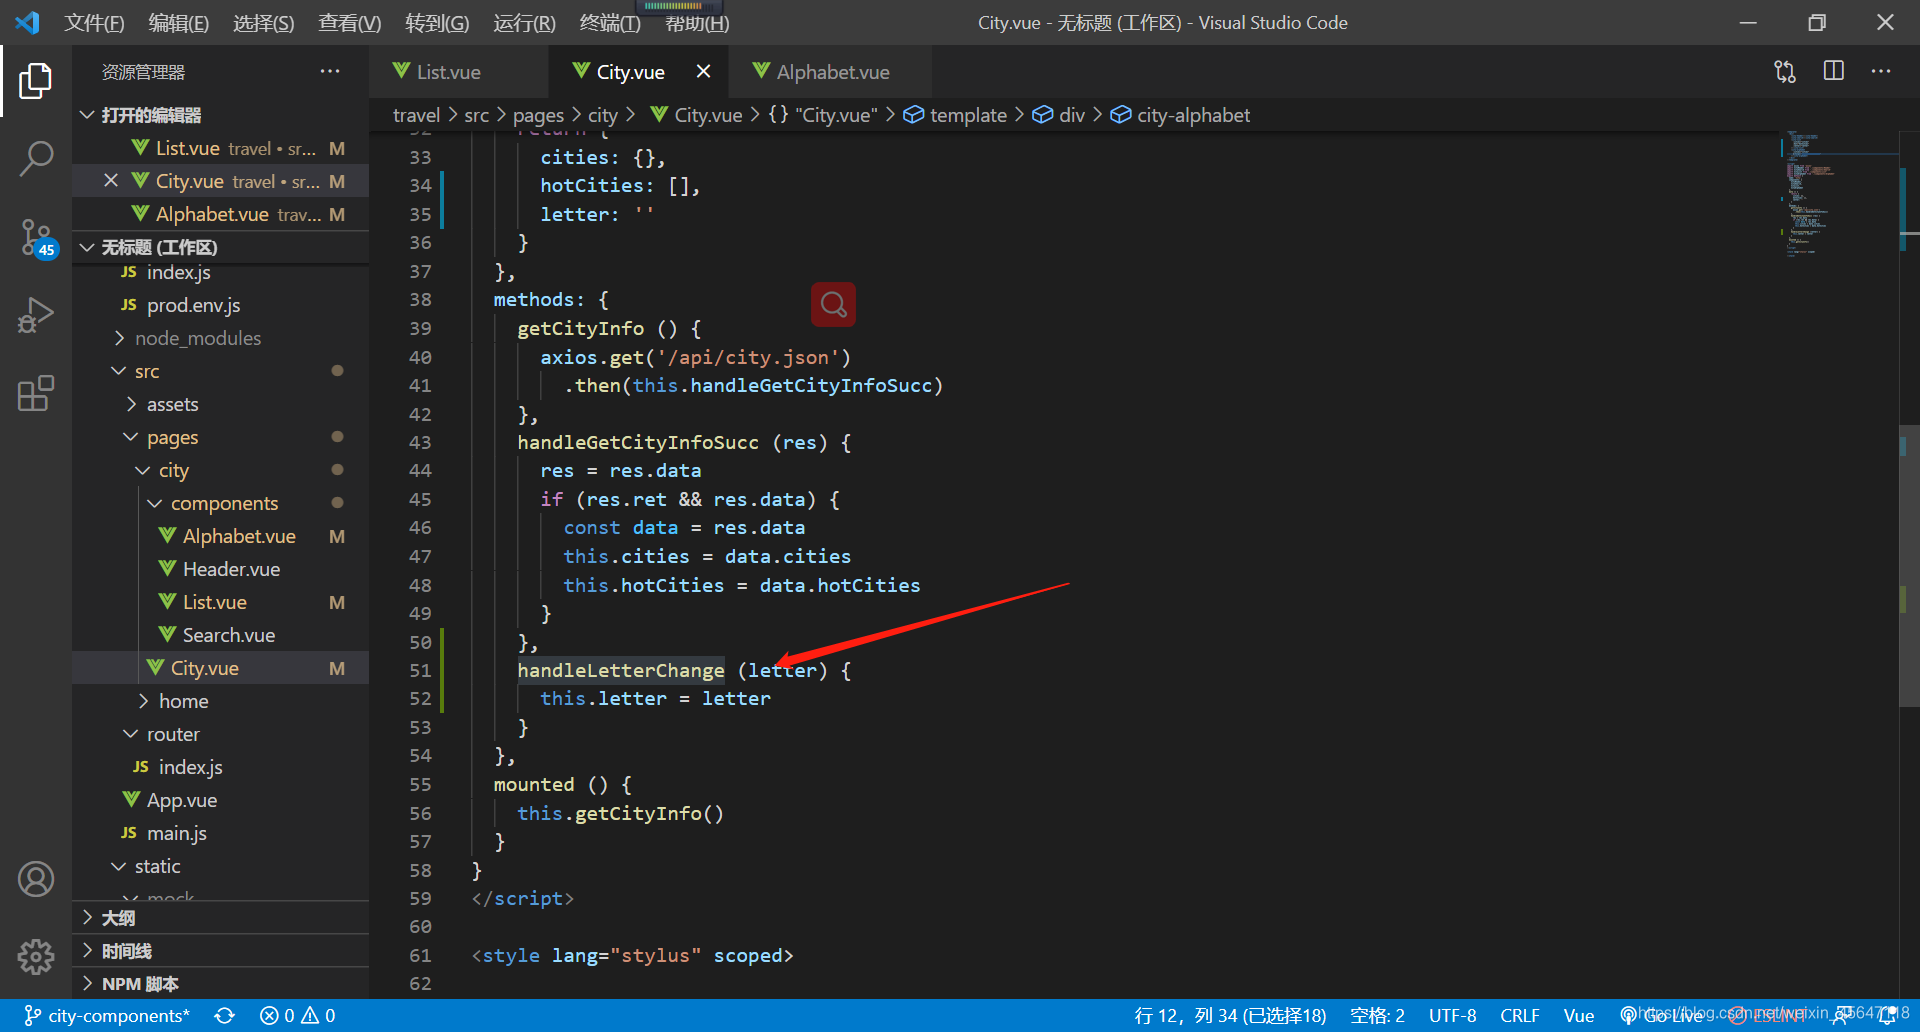Open the 帮助(H) menu
Screen dimensions: 1920x1032
click(x=697, y=23)
